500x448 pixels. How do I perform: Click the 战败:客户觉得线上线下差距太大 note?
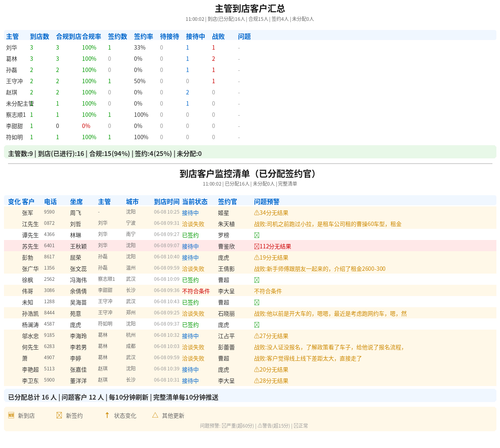(308, 358)
